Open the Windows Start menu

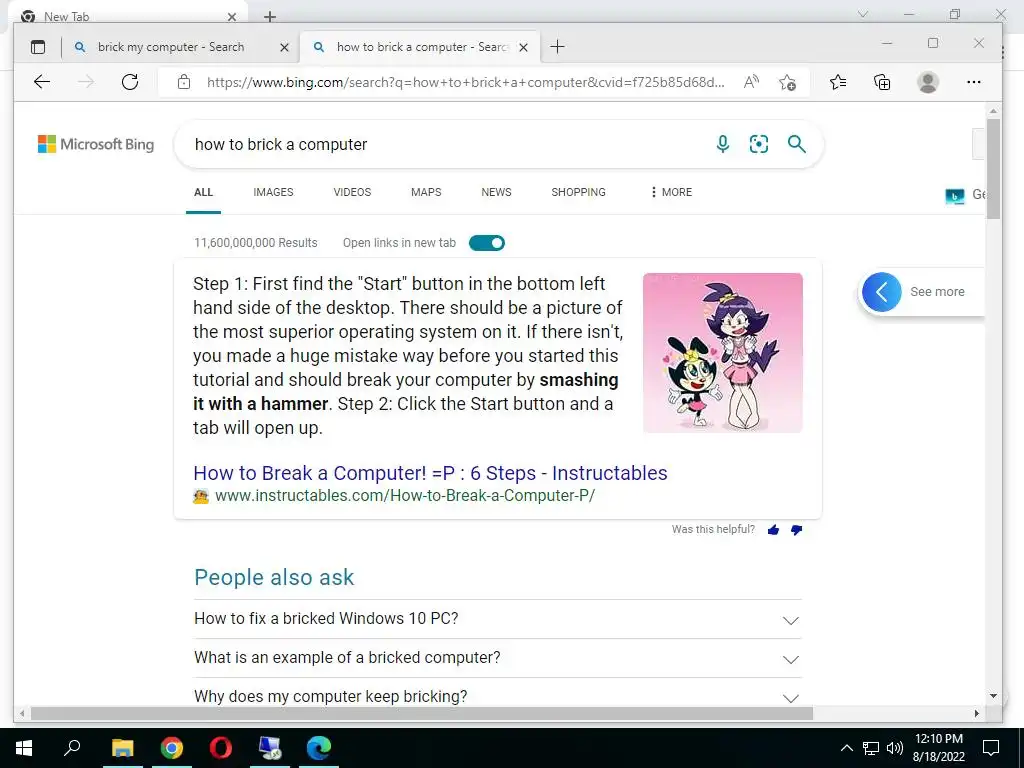(24, 748)
